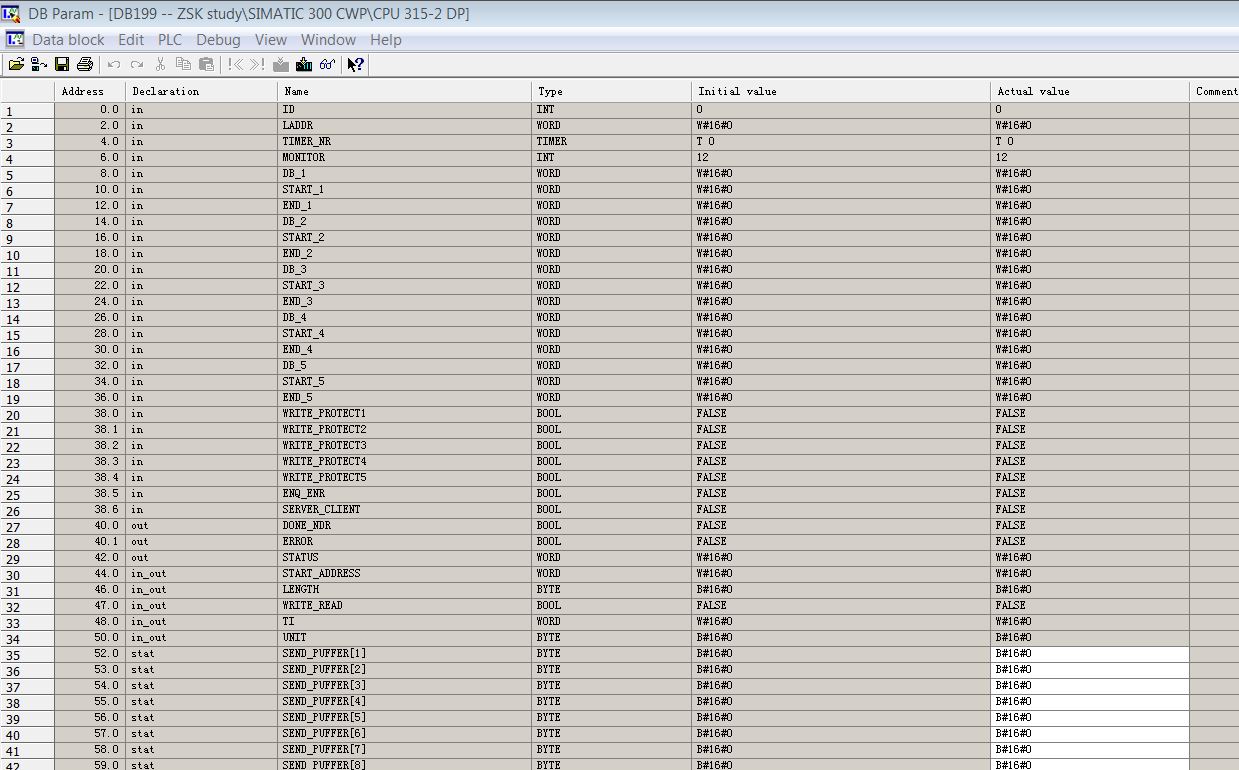The height and width of the screenshot is (770, 1239).
Task: Edit actual value of SEND_PUFFER[4]
Action: coord(1090,701)
